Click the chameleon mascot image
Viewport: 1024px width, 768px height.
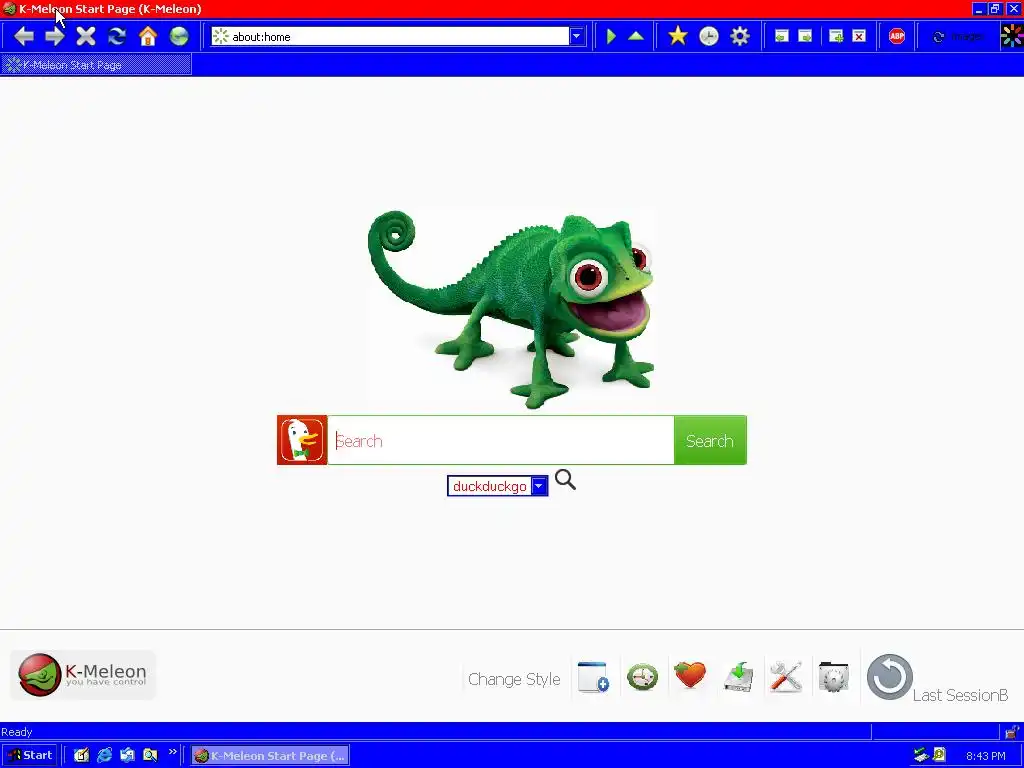pos(511,309)
